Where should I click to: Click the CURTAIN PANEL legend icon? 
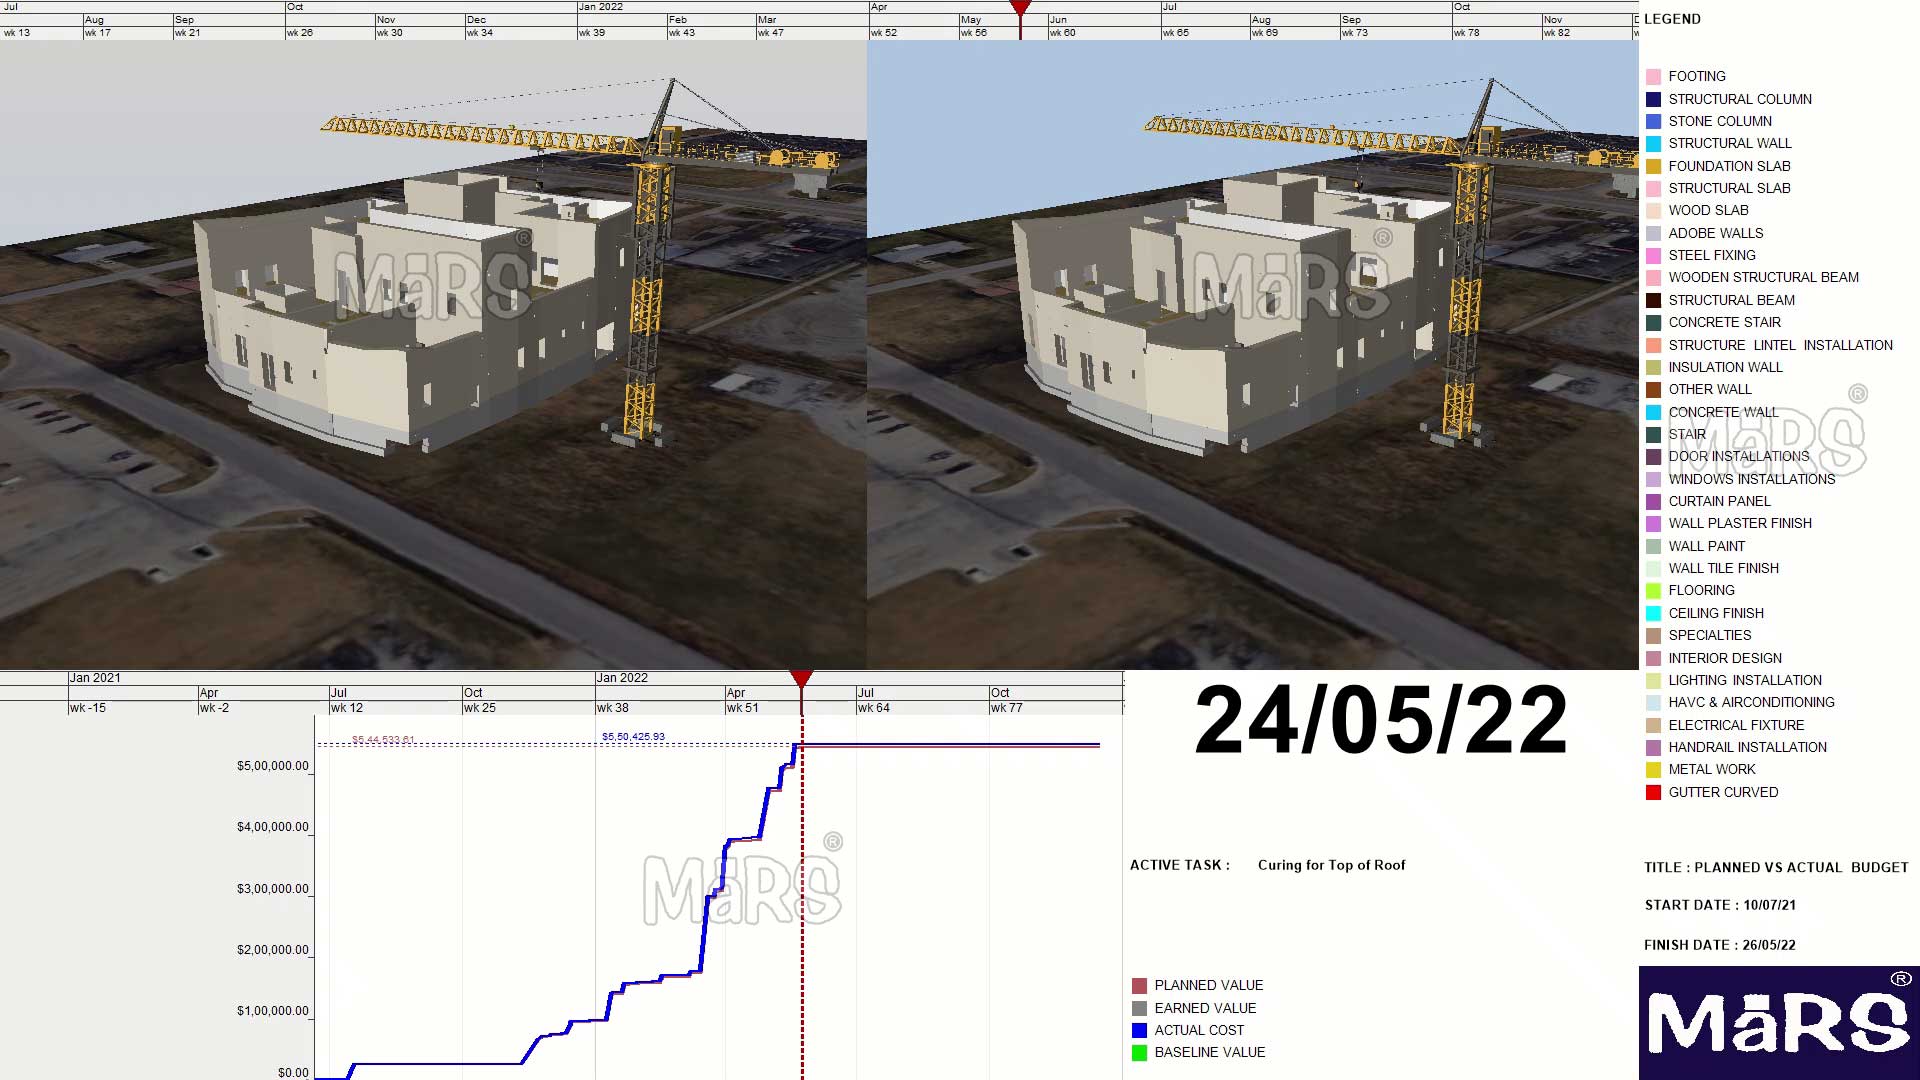pos(1652,501)
